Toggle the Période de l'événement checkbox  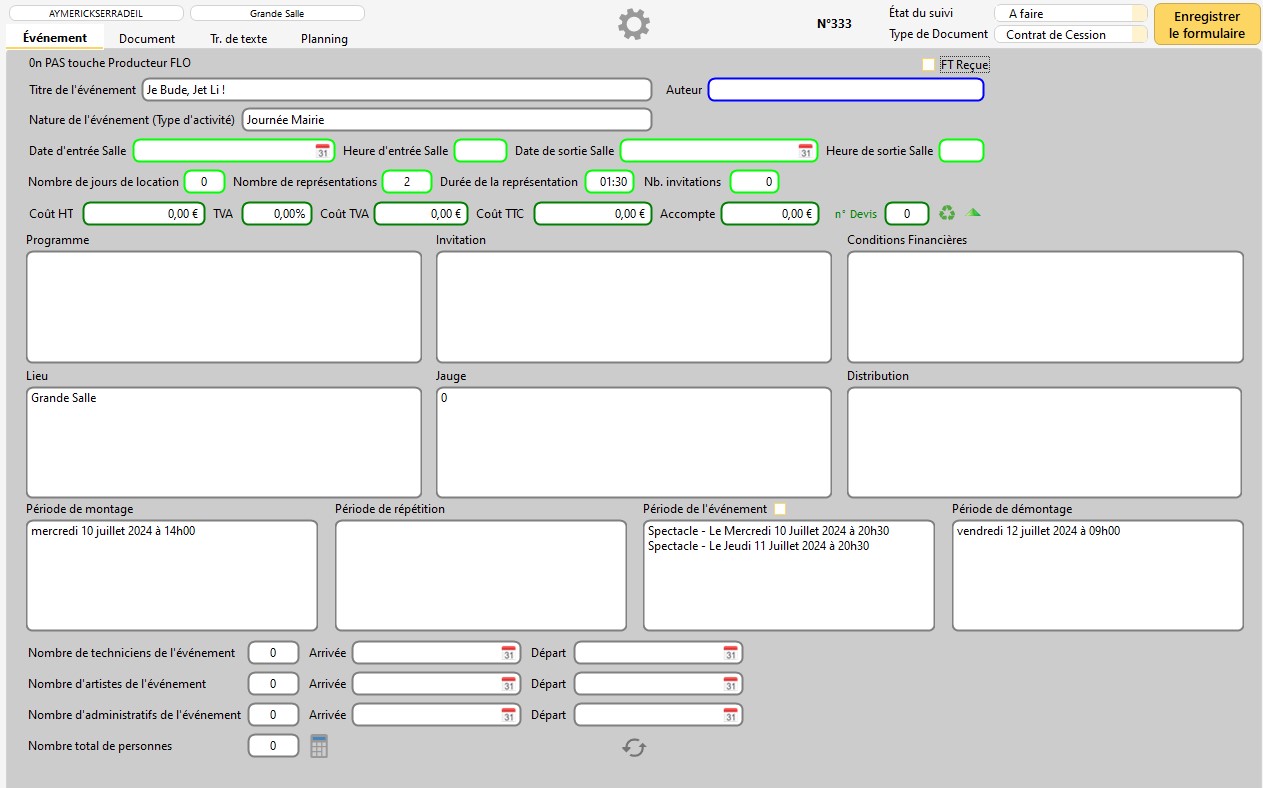780,509
